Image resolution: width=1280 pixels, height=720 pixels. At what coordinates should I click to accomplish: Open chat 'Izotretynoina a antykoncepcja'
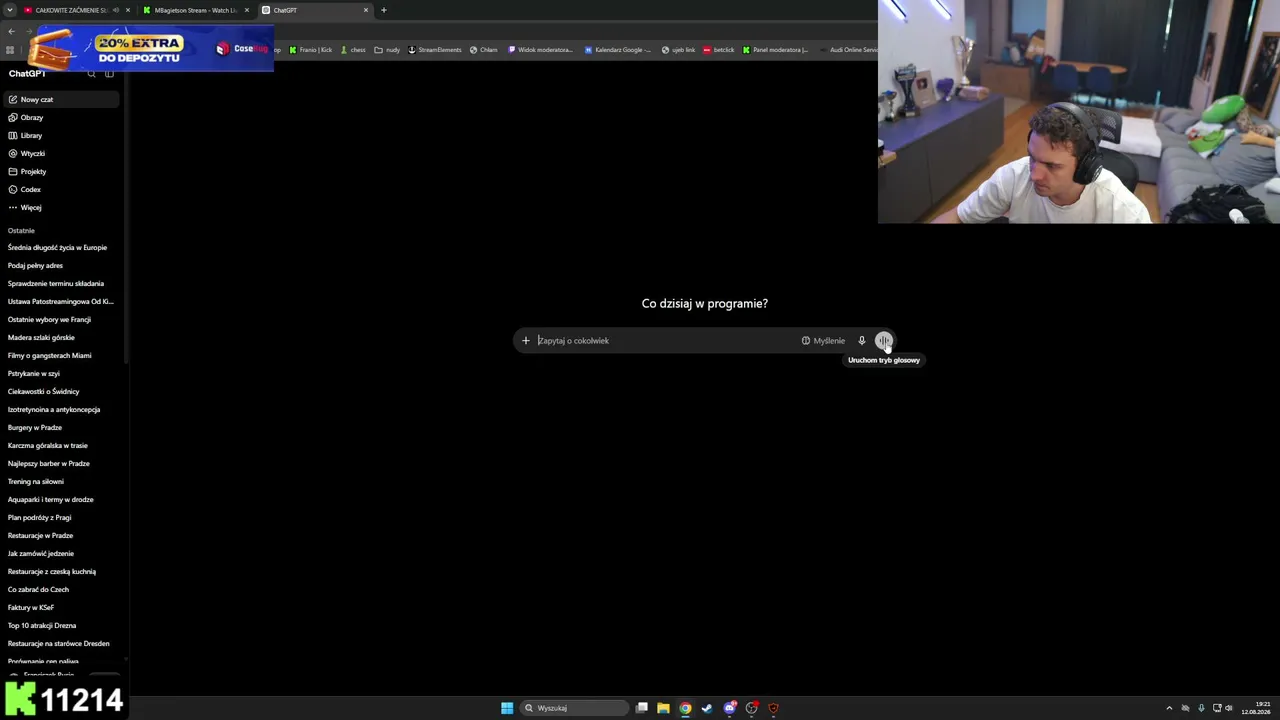[x=61, y=410]
